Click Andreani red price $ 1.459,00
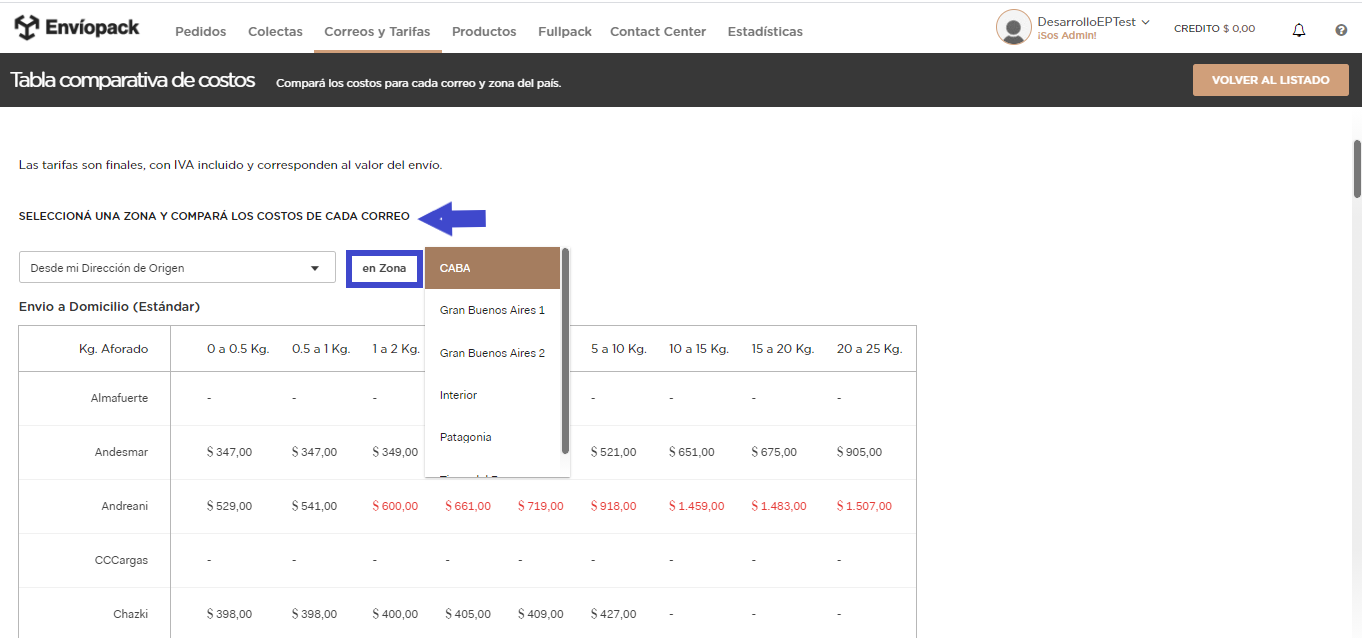The image size is (1362, 638). click(697, 506)
